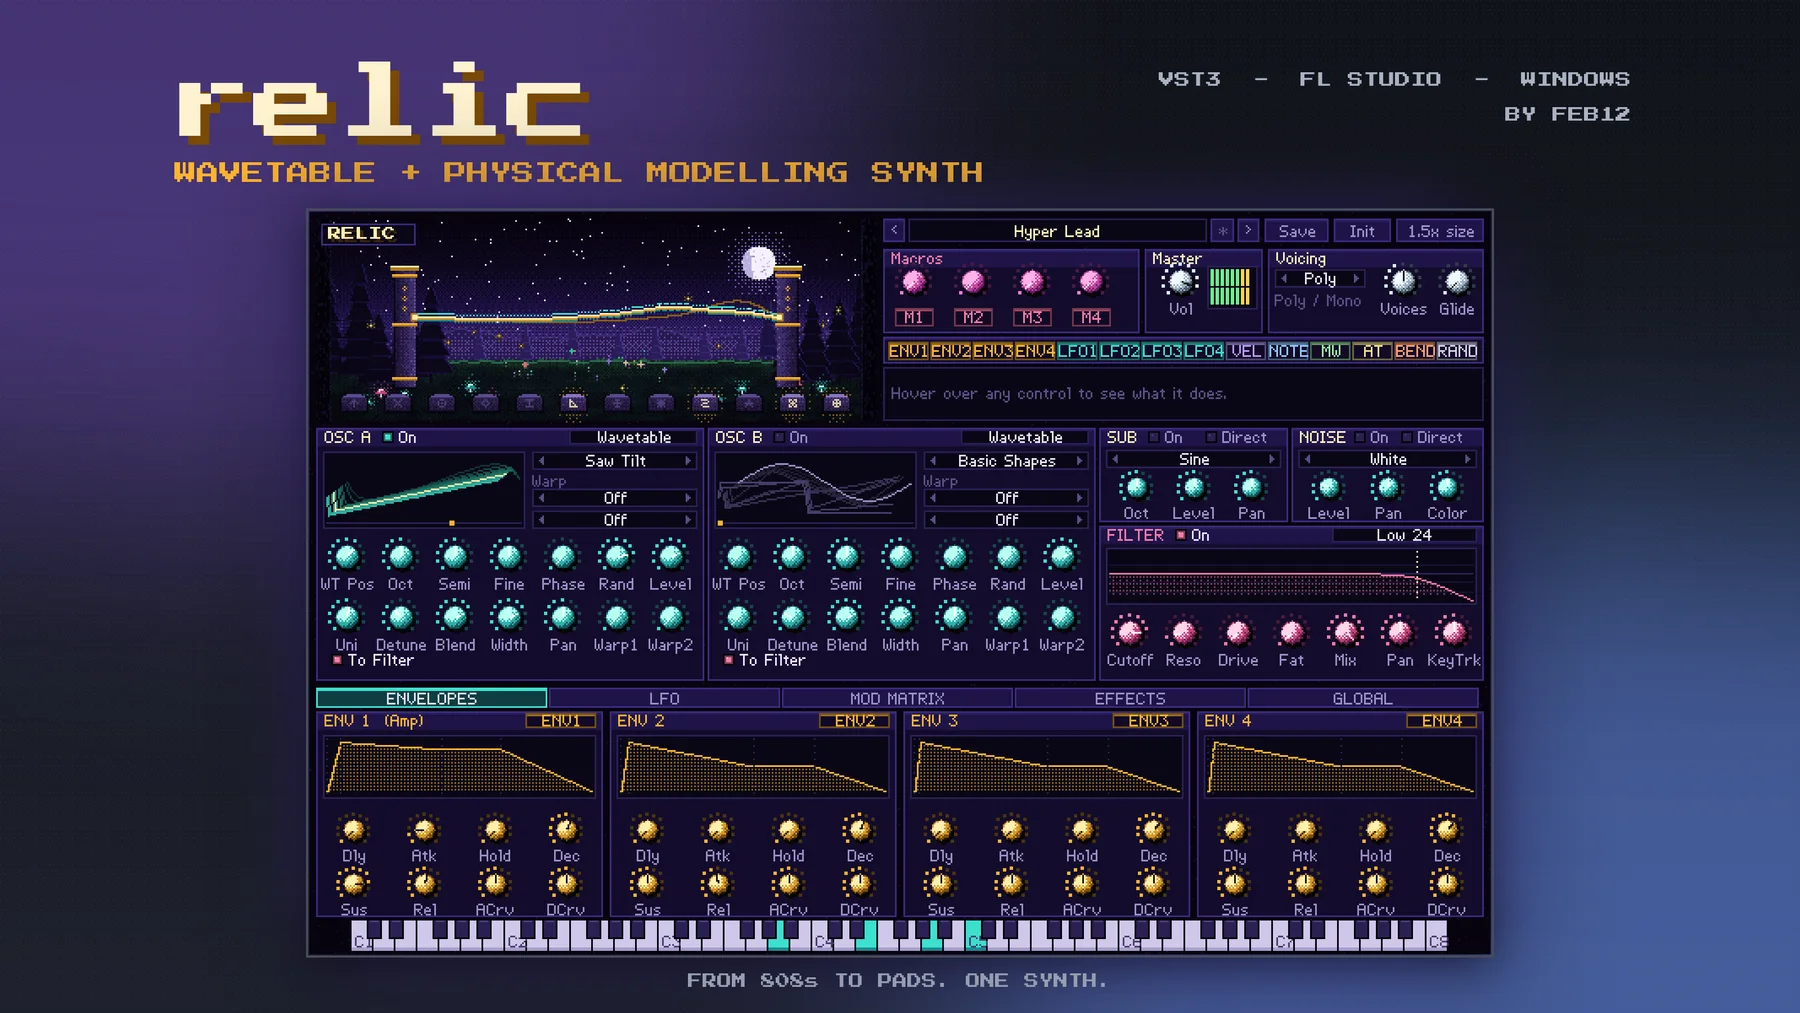Click the triangle-ruler gravestone icon in the scene
The image size is (1800, 1013).
pyautogui.click(x=573, y=403)
